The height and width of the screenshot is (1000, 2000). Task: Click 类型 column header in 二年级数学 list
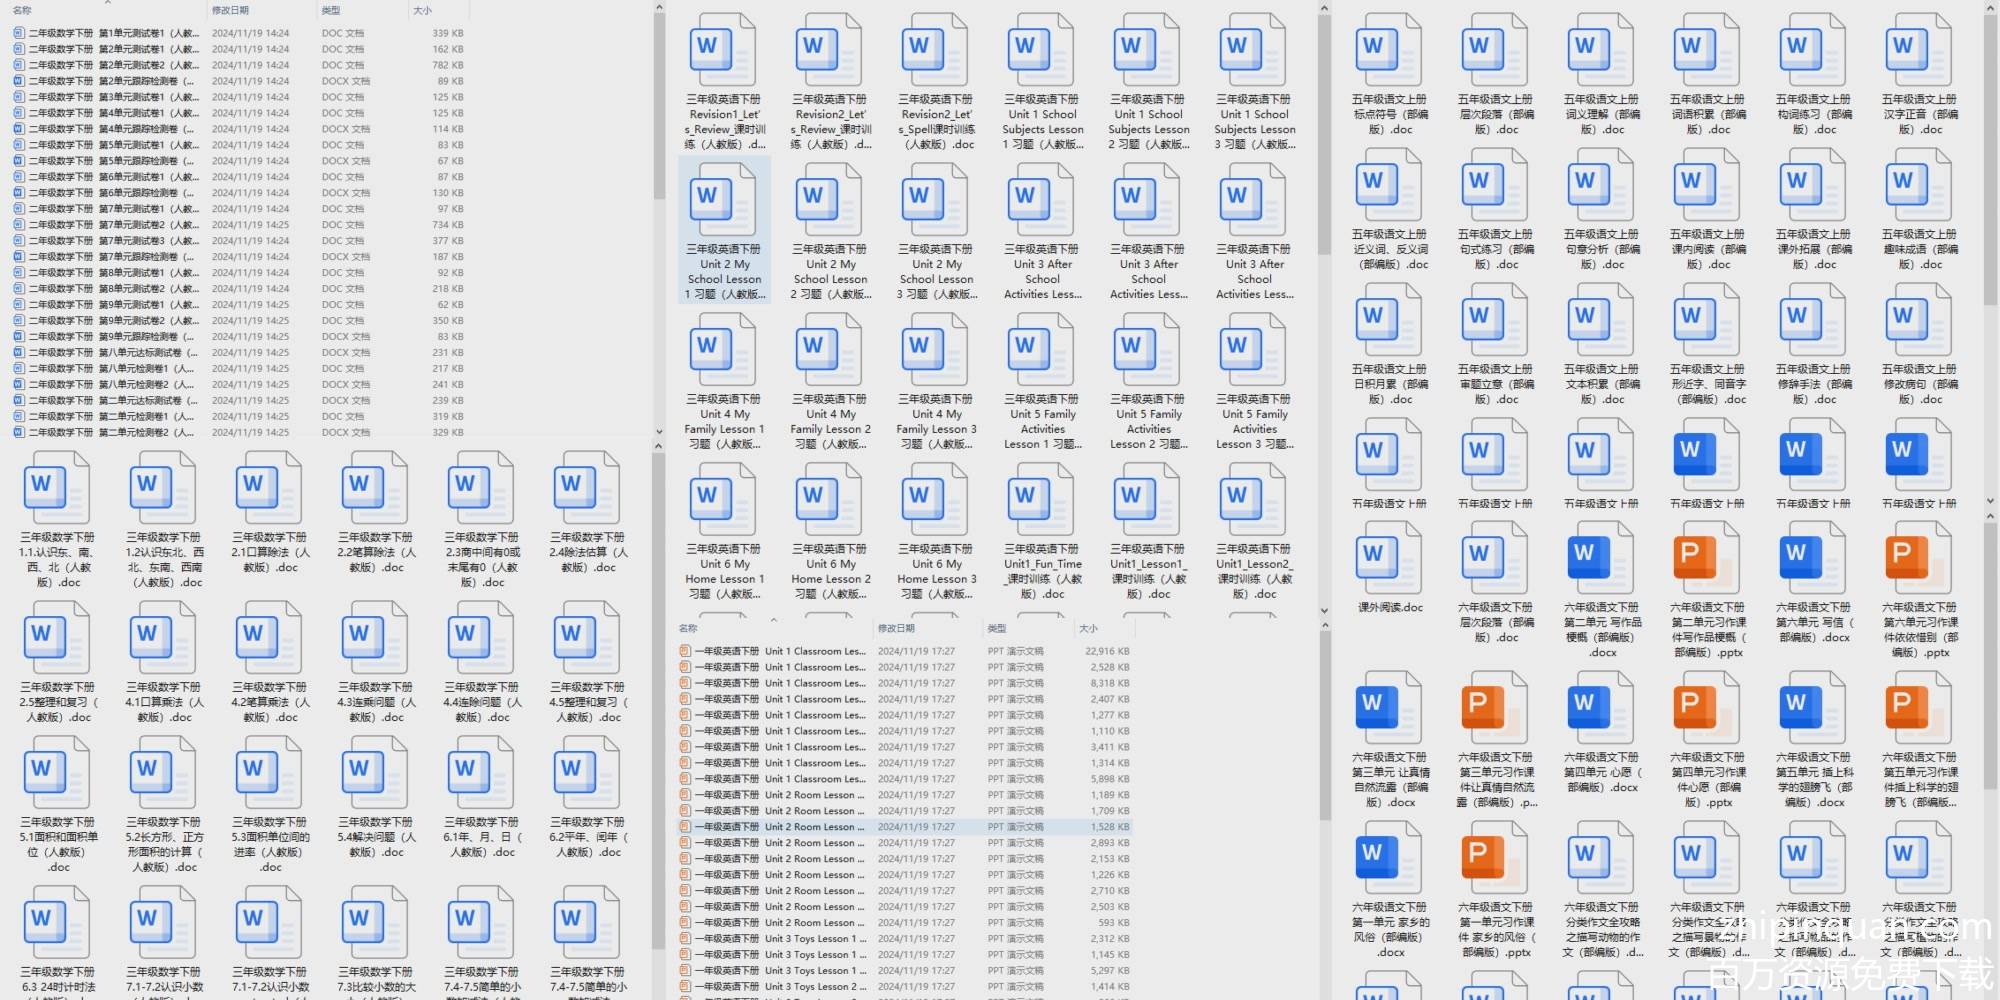[x=331, y=11]
